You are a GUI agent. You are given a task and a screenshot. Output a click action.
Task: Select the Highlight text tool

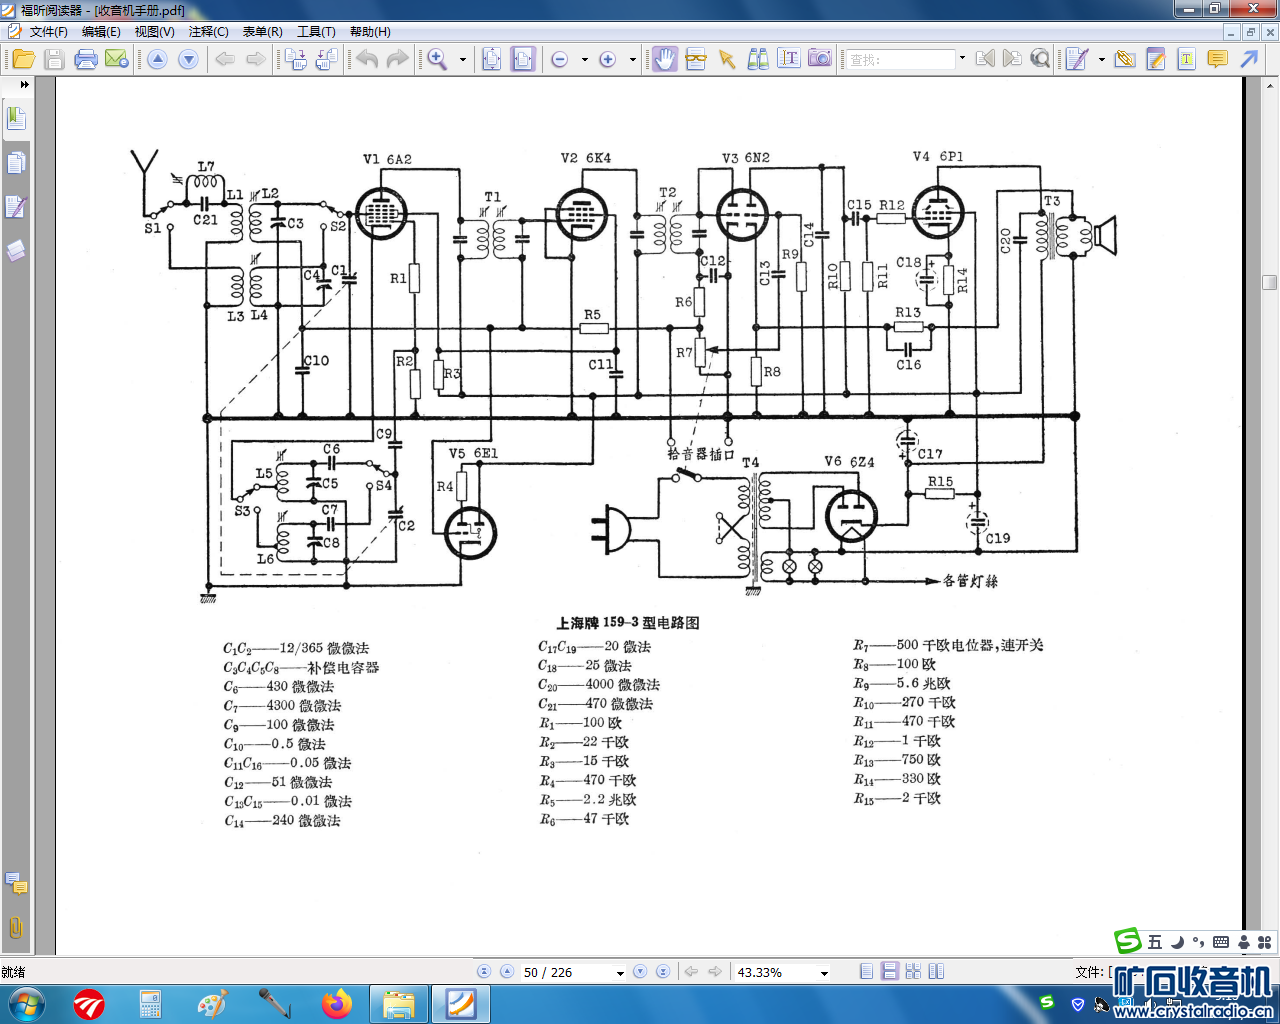click(1187, 59)
